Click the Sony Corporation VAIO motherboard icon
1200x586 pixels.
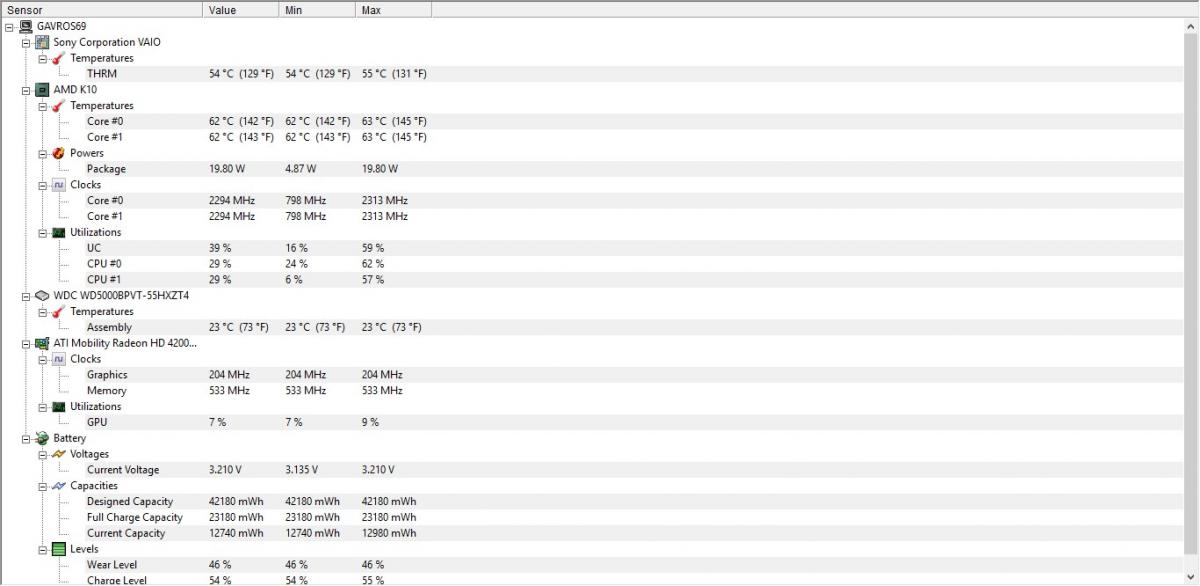(x=42, y=42)
